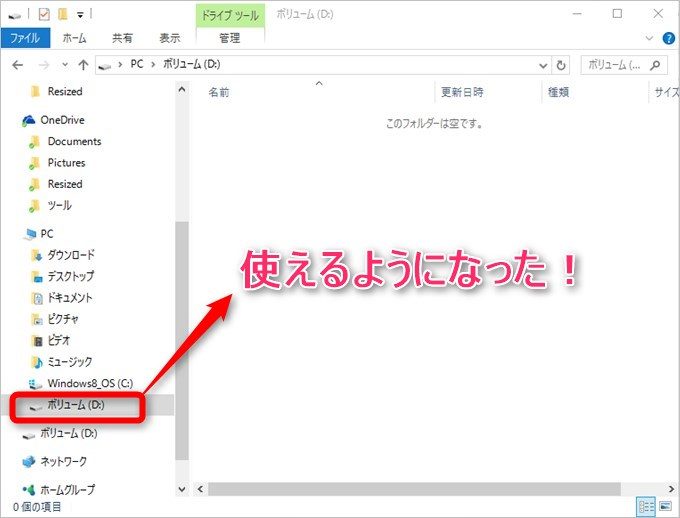Screen dimensions: 680x518
Task: Go forward with the right arrow button
Action: click(x=44, y=65)
